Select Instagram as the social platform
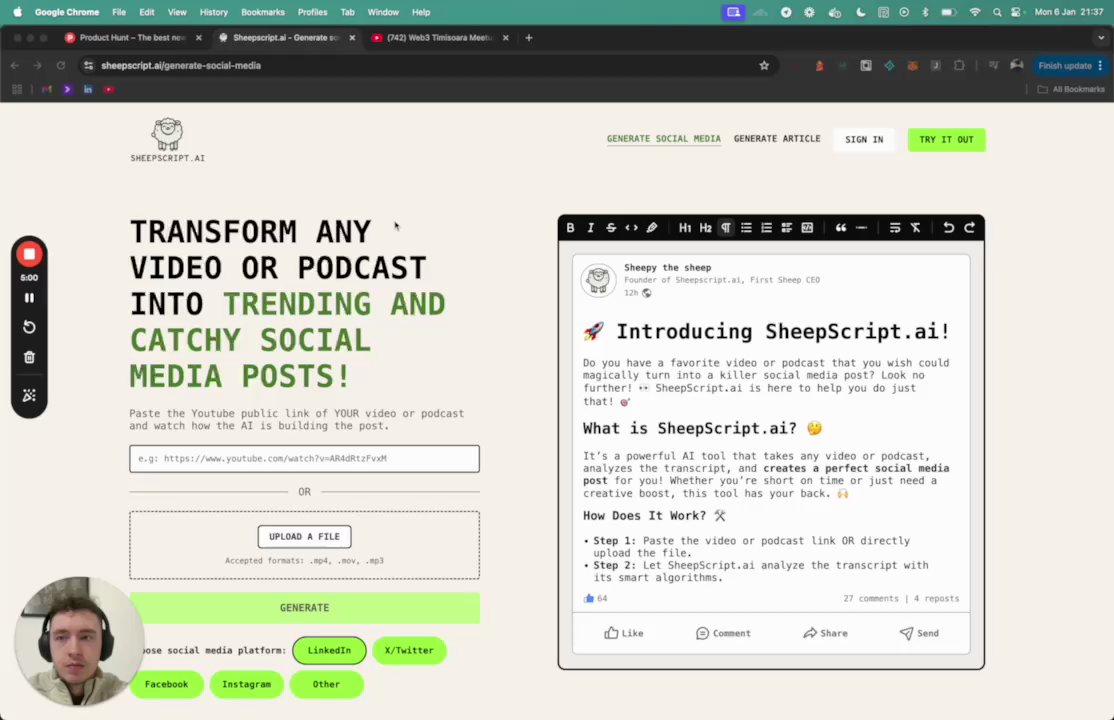Image resolution: width=1114 pixels, height=720 pixels. (x=247, y=684)
